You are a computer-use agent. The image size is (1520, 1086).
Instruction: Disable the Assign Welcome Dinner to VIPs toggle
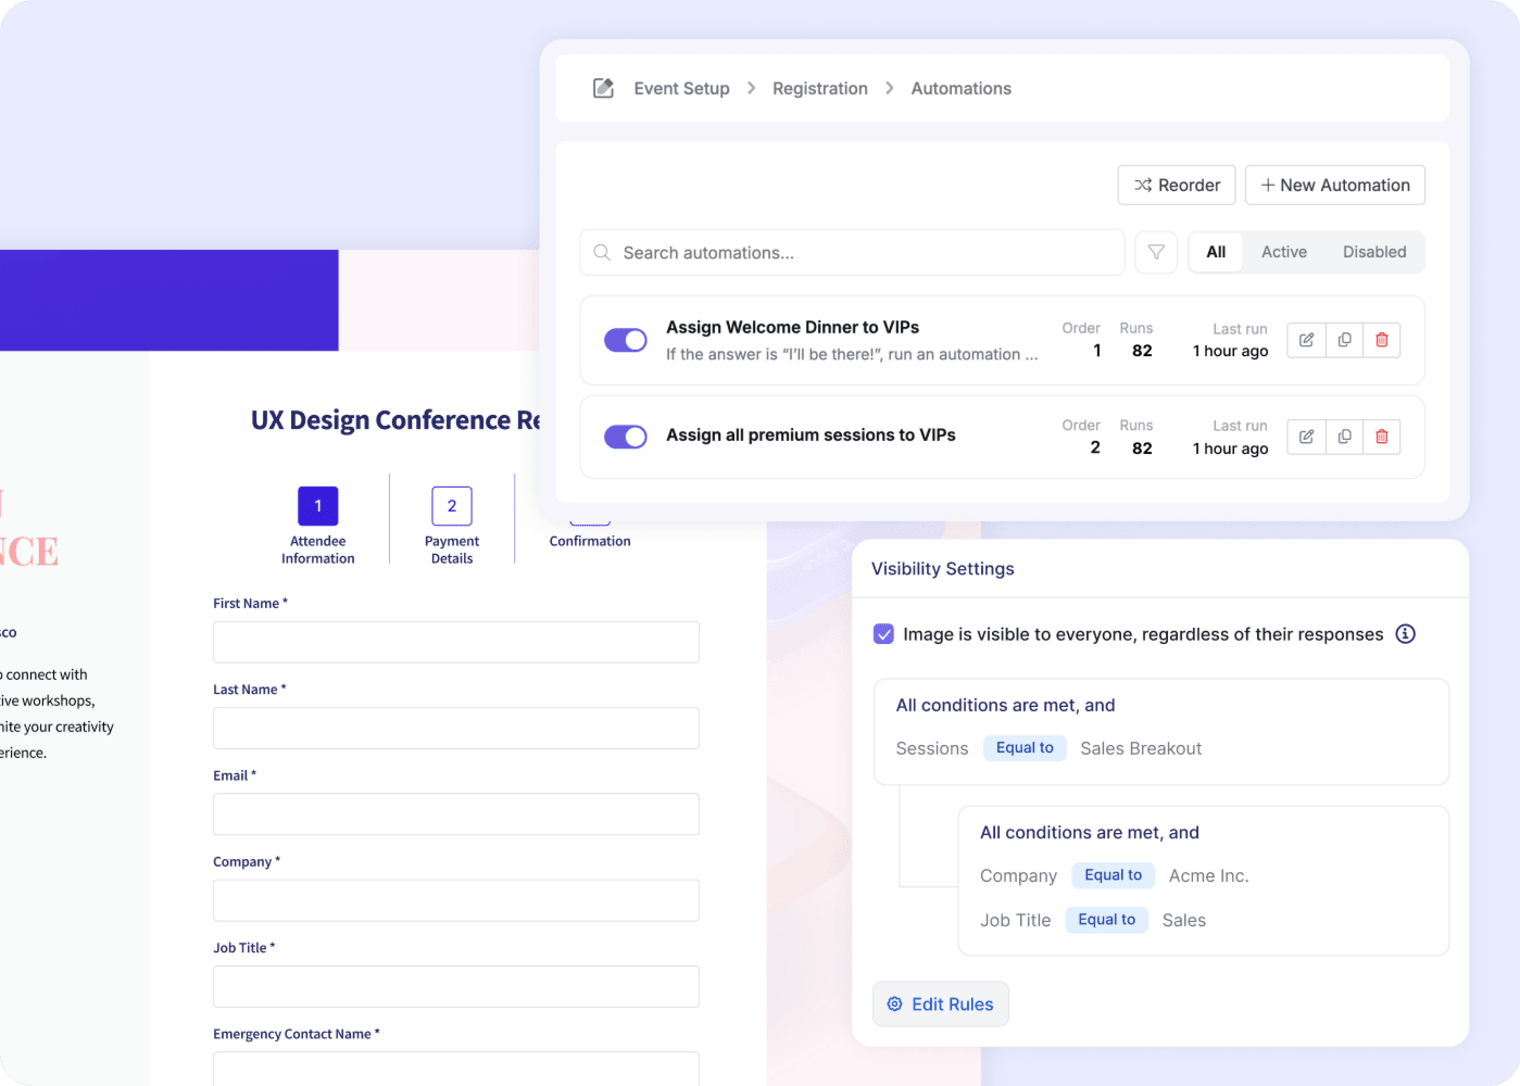[x=625, y=340]
